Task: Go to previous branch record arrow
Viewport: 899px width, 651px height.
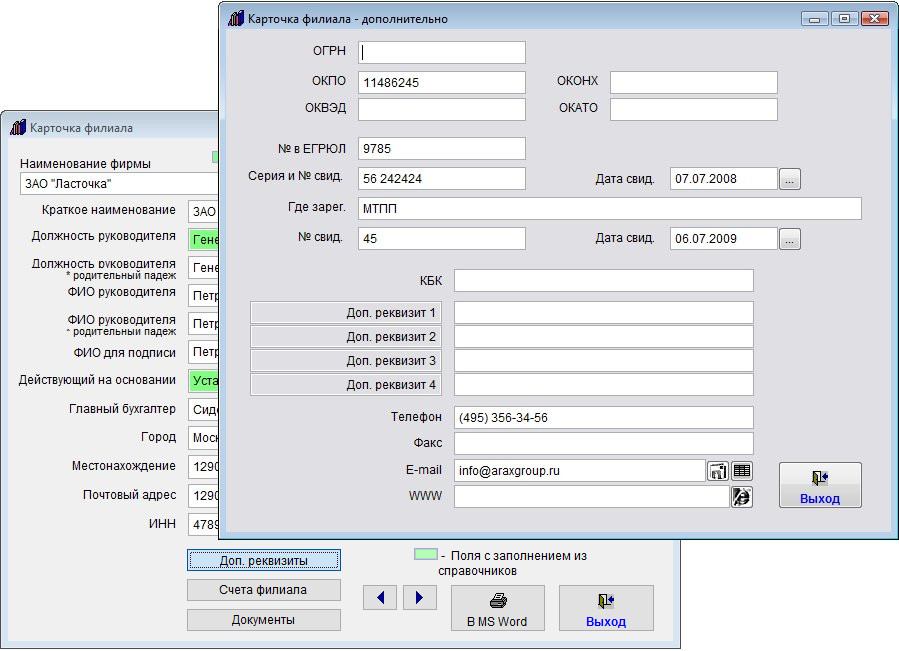Action: coord(380,598)
